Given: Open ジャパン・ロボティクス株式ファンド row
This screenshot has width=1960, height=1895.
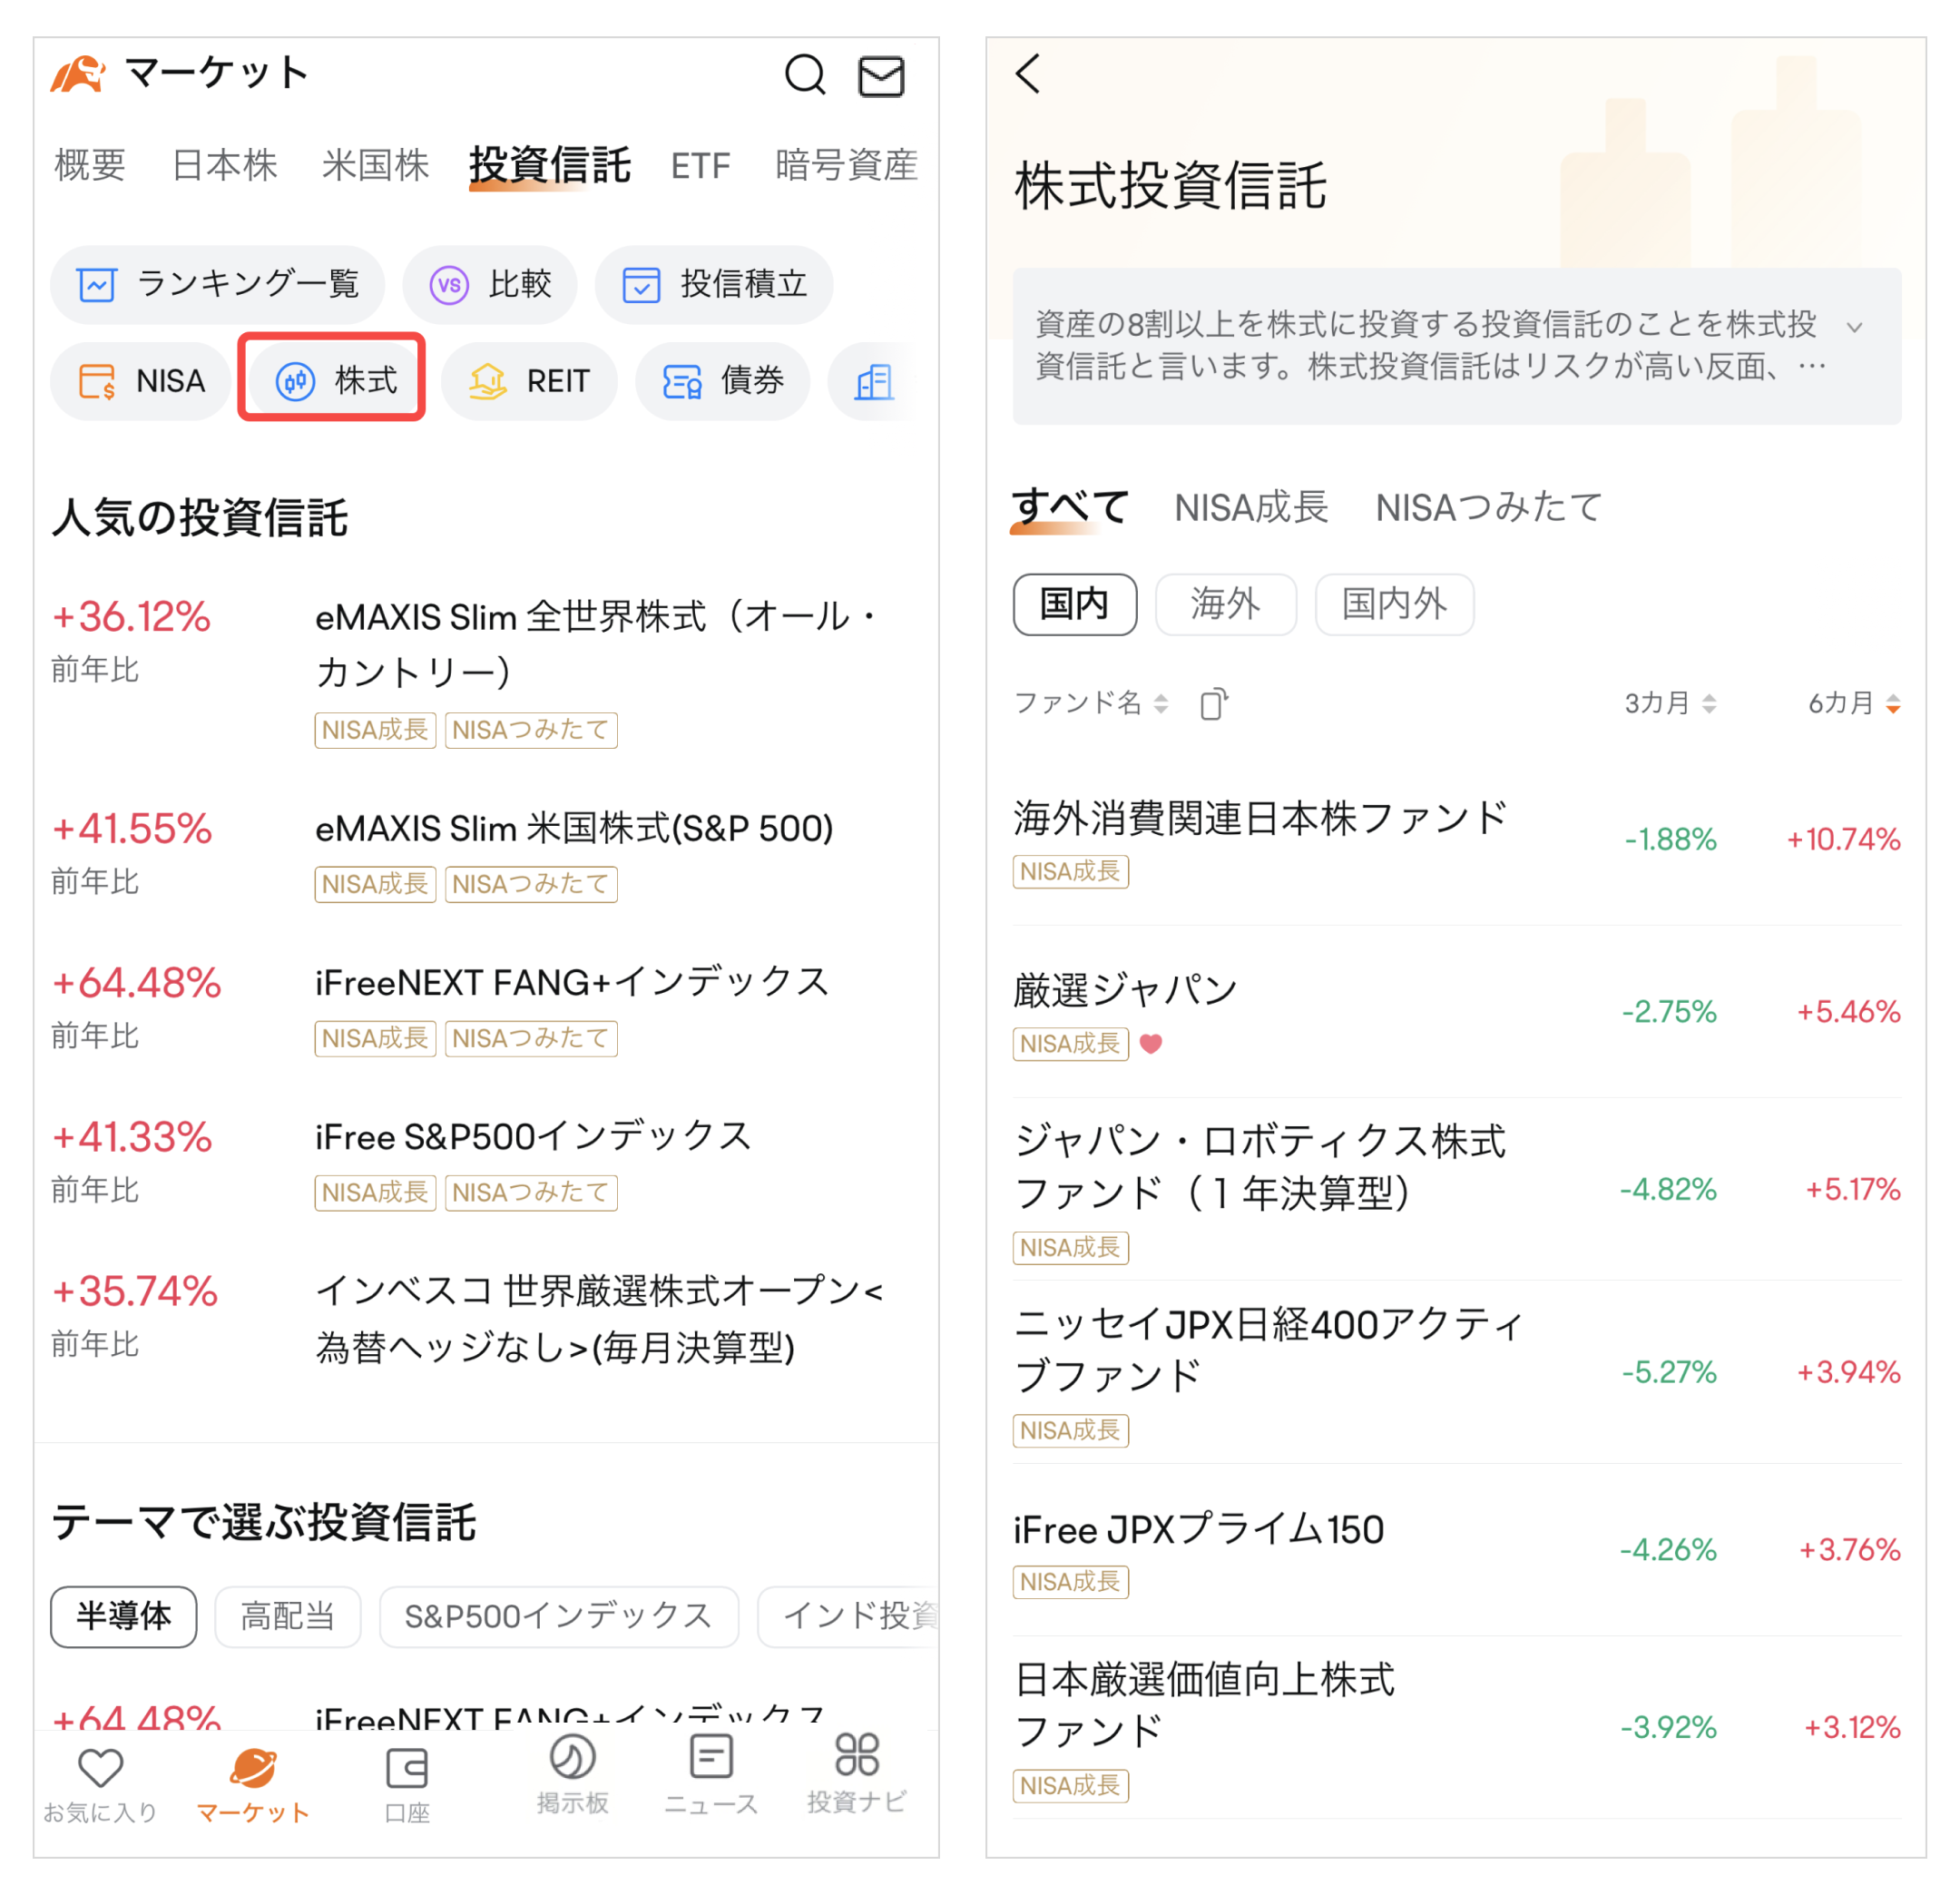Looking at the screenshot, I should coord(1457,1190).
